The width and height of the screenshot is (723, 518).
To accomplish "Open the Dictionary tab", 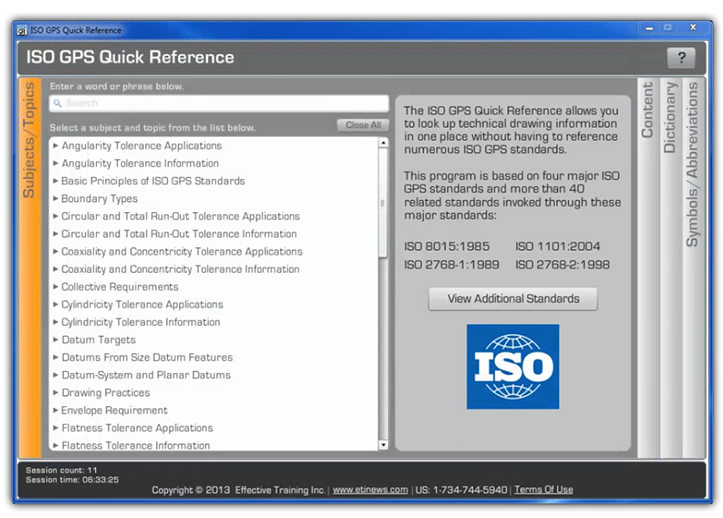I will pos(670,117).
